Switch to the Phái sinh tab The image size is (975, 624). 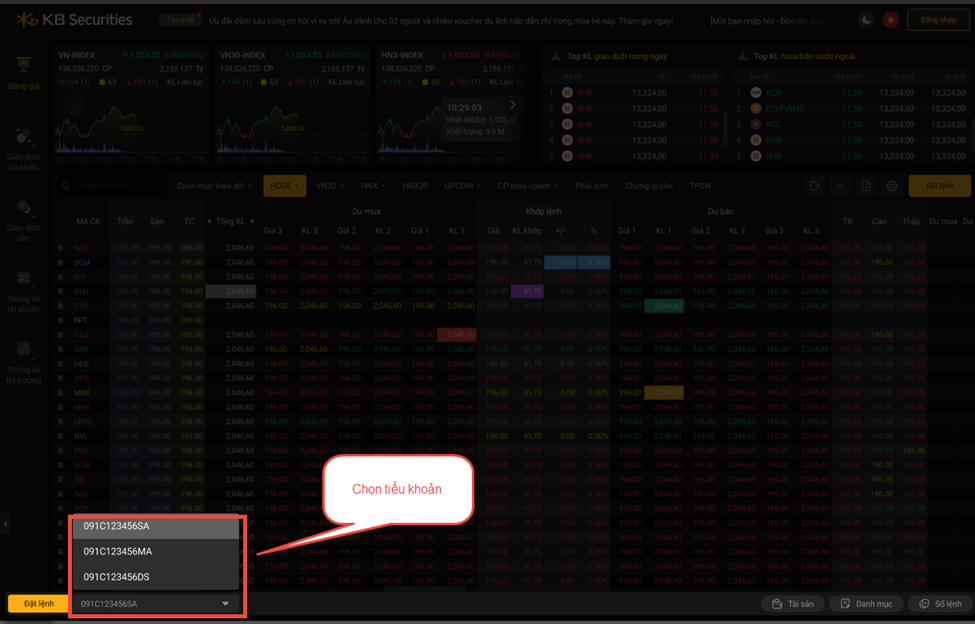click(592, 186)
